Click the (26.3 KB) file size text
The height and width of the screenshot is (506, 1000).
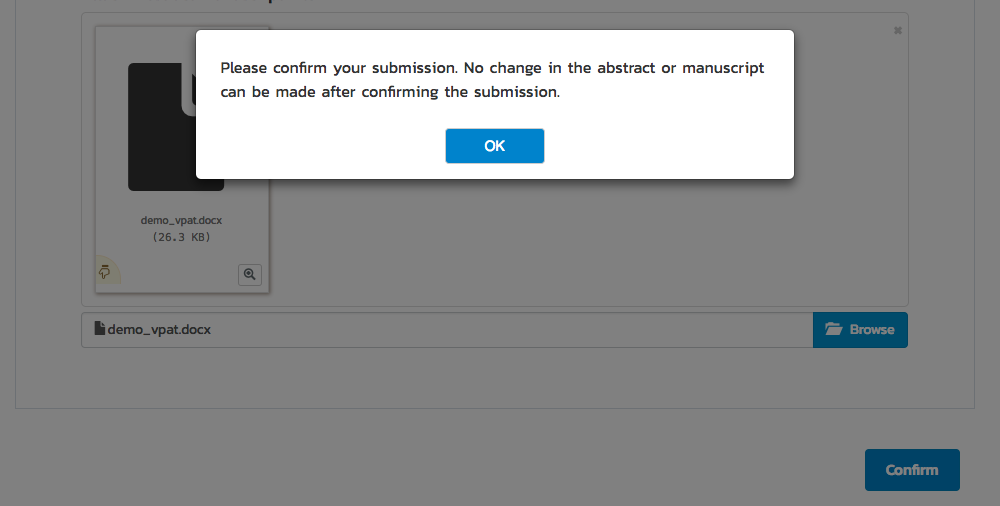point(181,237)
